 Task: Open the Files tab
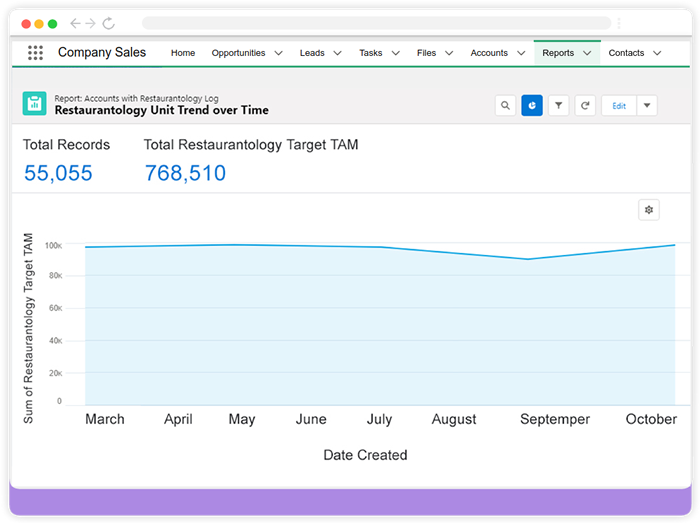(426, 53)
